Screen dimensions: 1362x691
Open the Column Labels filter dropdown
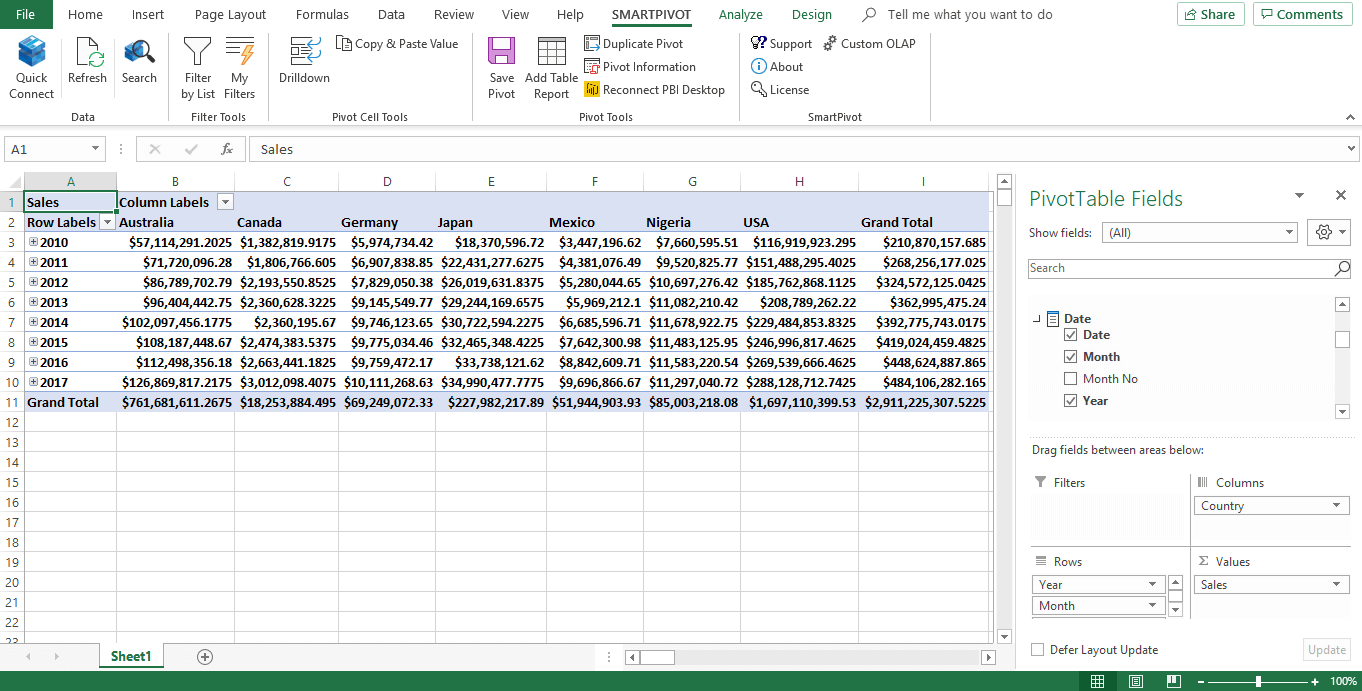(x=225, y=201)
